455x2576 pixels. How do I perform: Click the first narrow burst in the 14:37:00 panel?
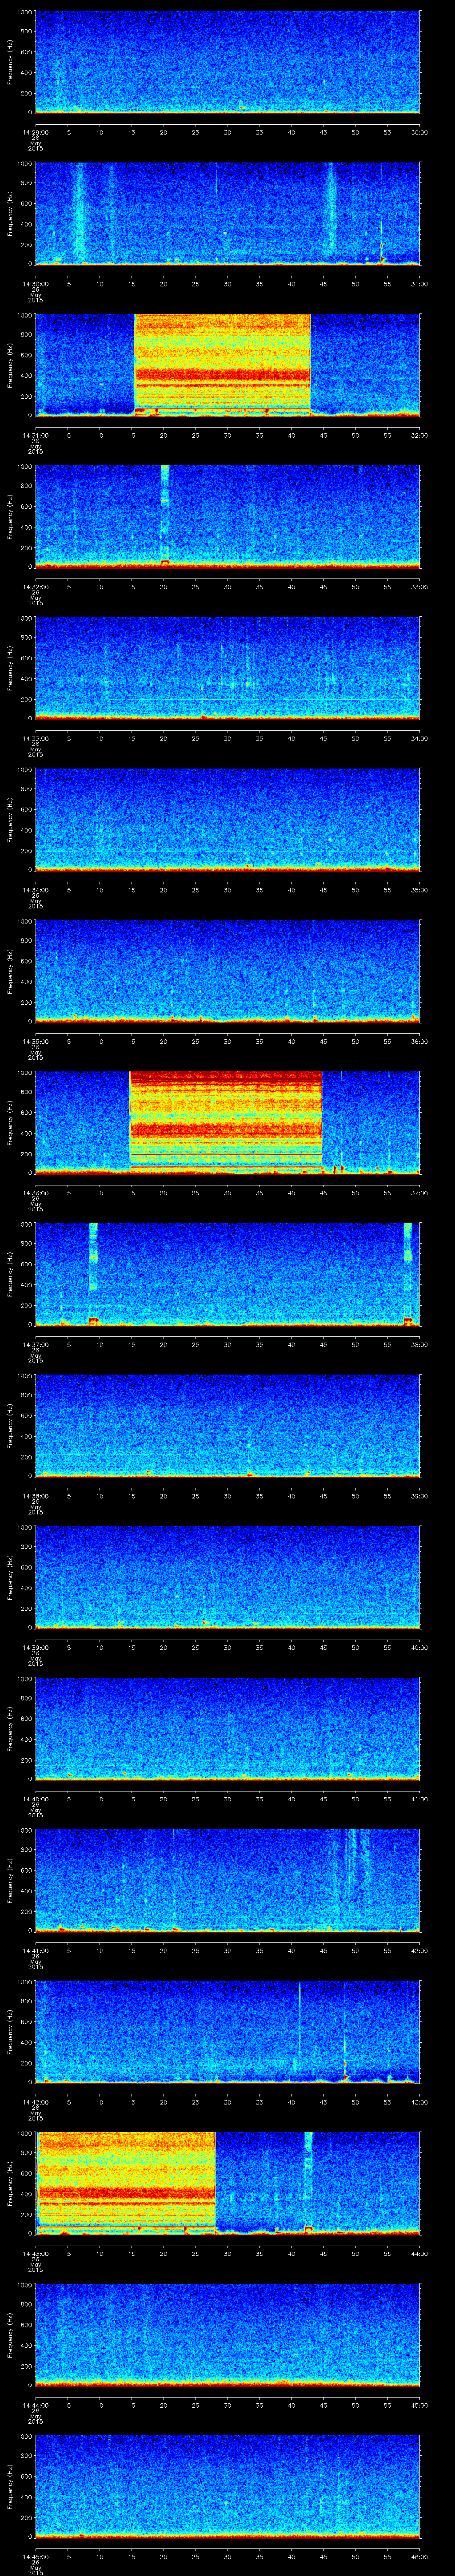click(93, 1272)
